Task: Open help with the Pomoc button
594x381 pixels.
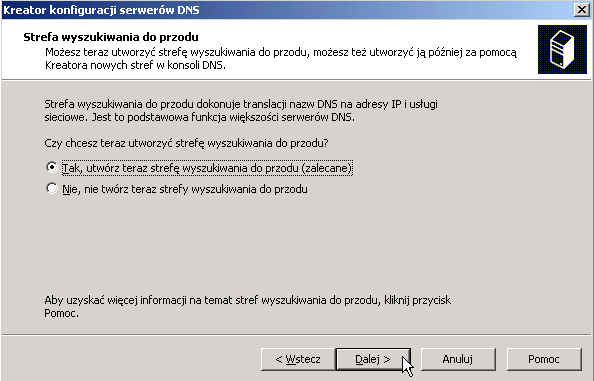Action: (x=544, y=359)
